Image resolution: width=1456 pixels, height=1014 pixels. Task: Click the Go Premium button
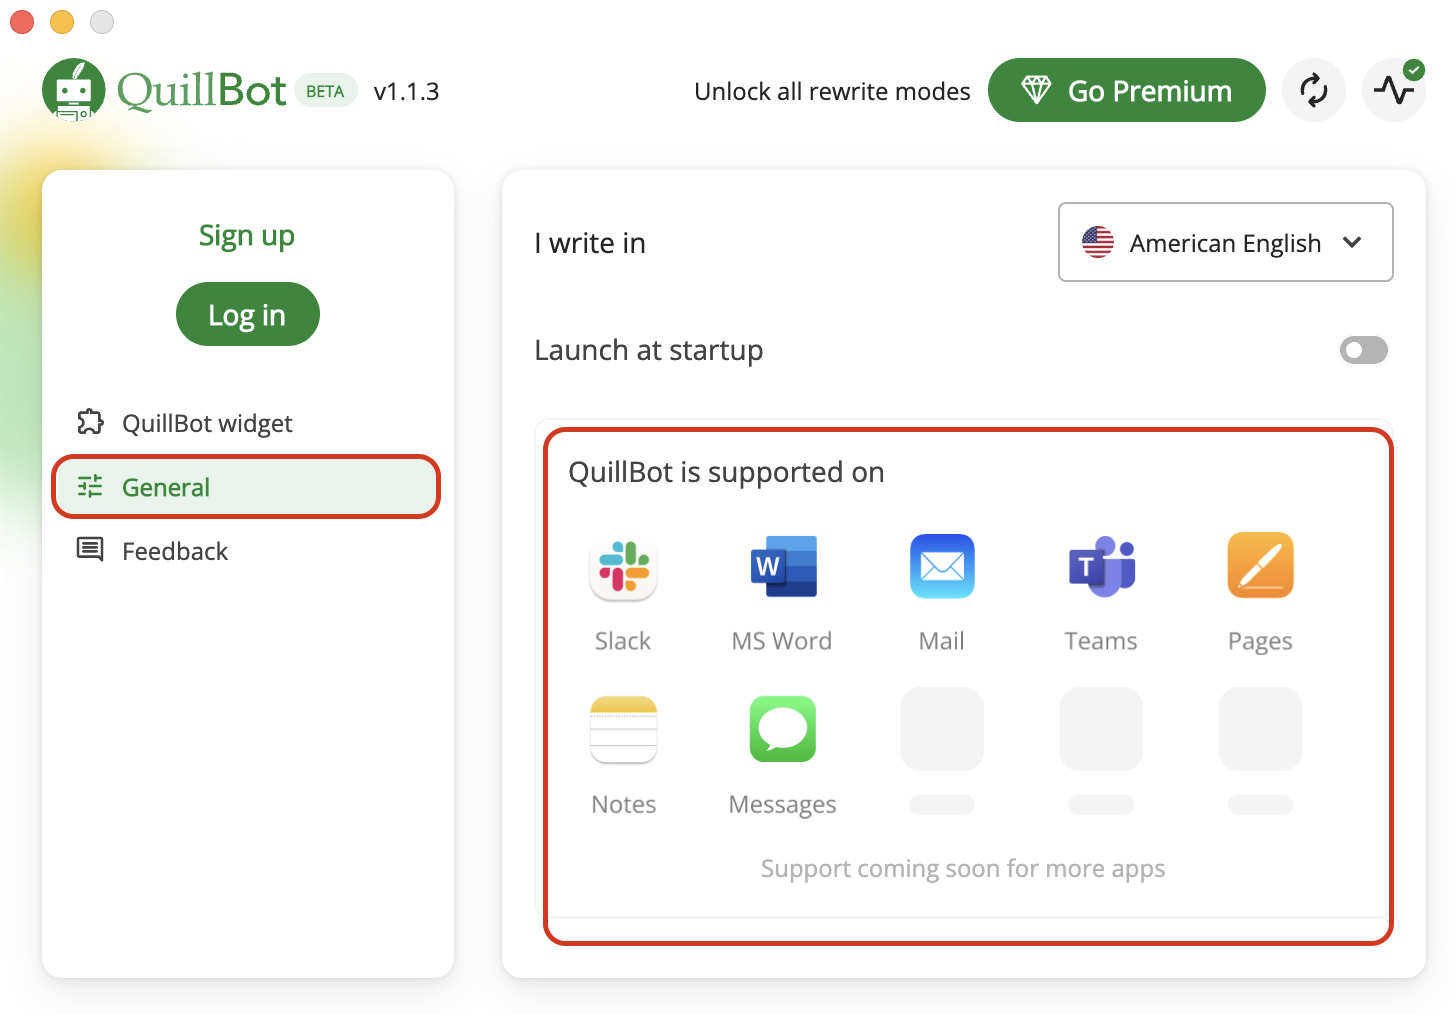coord(1127,90)
